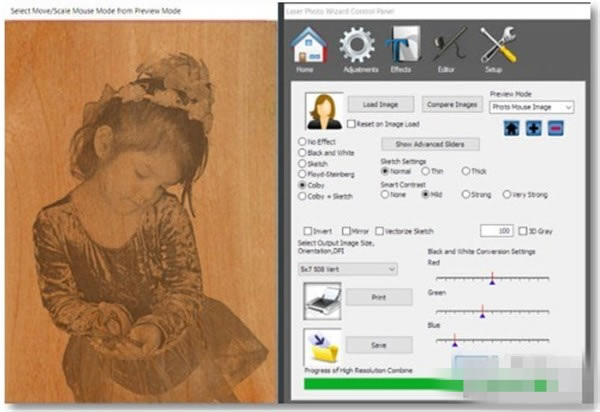Click the woman portrait thumbnail icon
This screenshot has height=412, width=600.
[x=324, y=111]
